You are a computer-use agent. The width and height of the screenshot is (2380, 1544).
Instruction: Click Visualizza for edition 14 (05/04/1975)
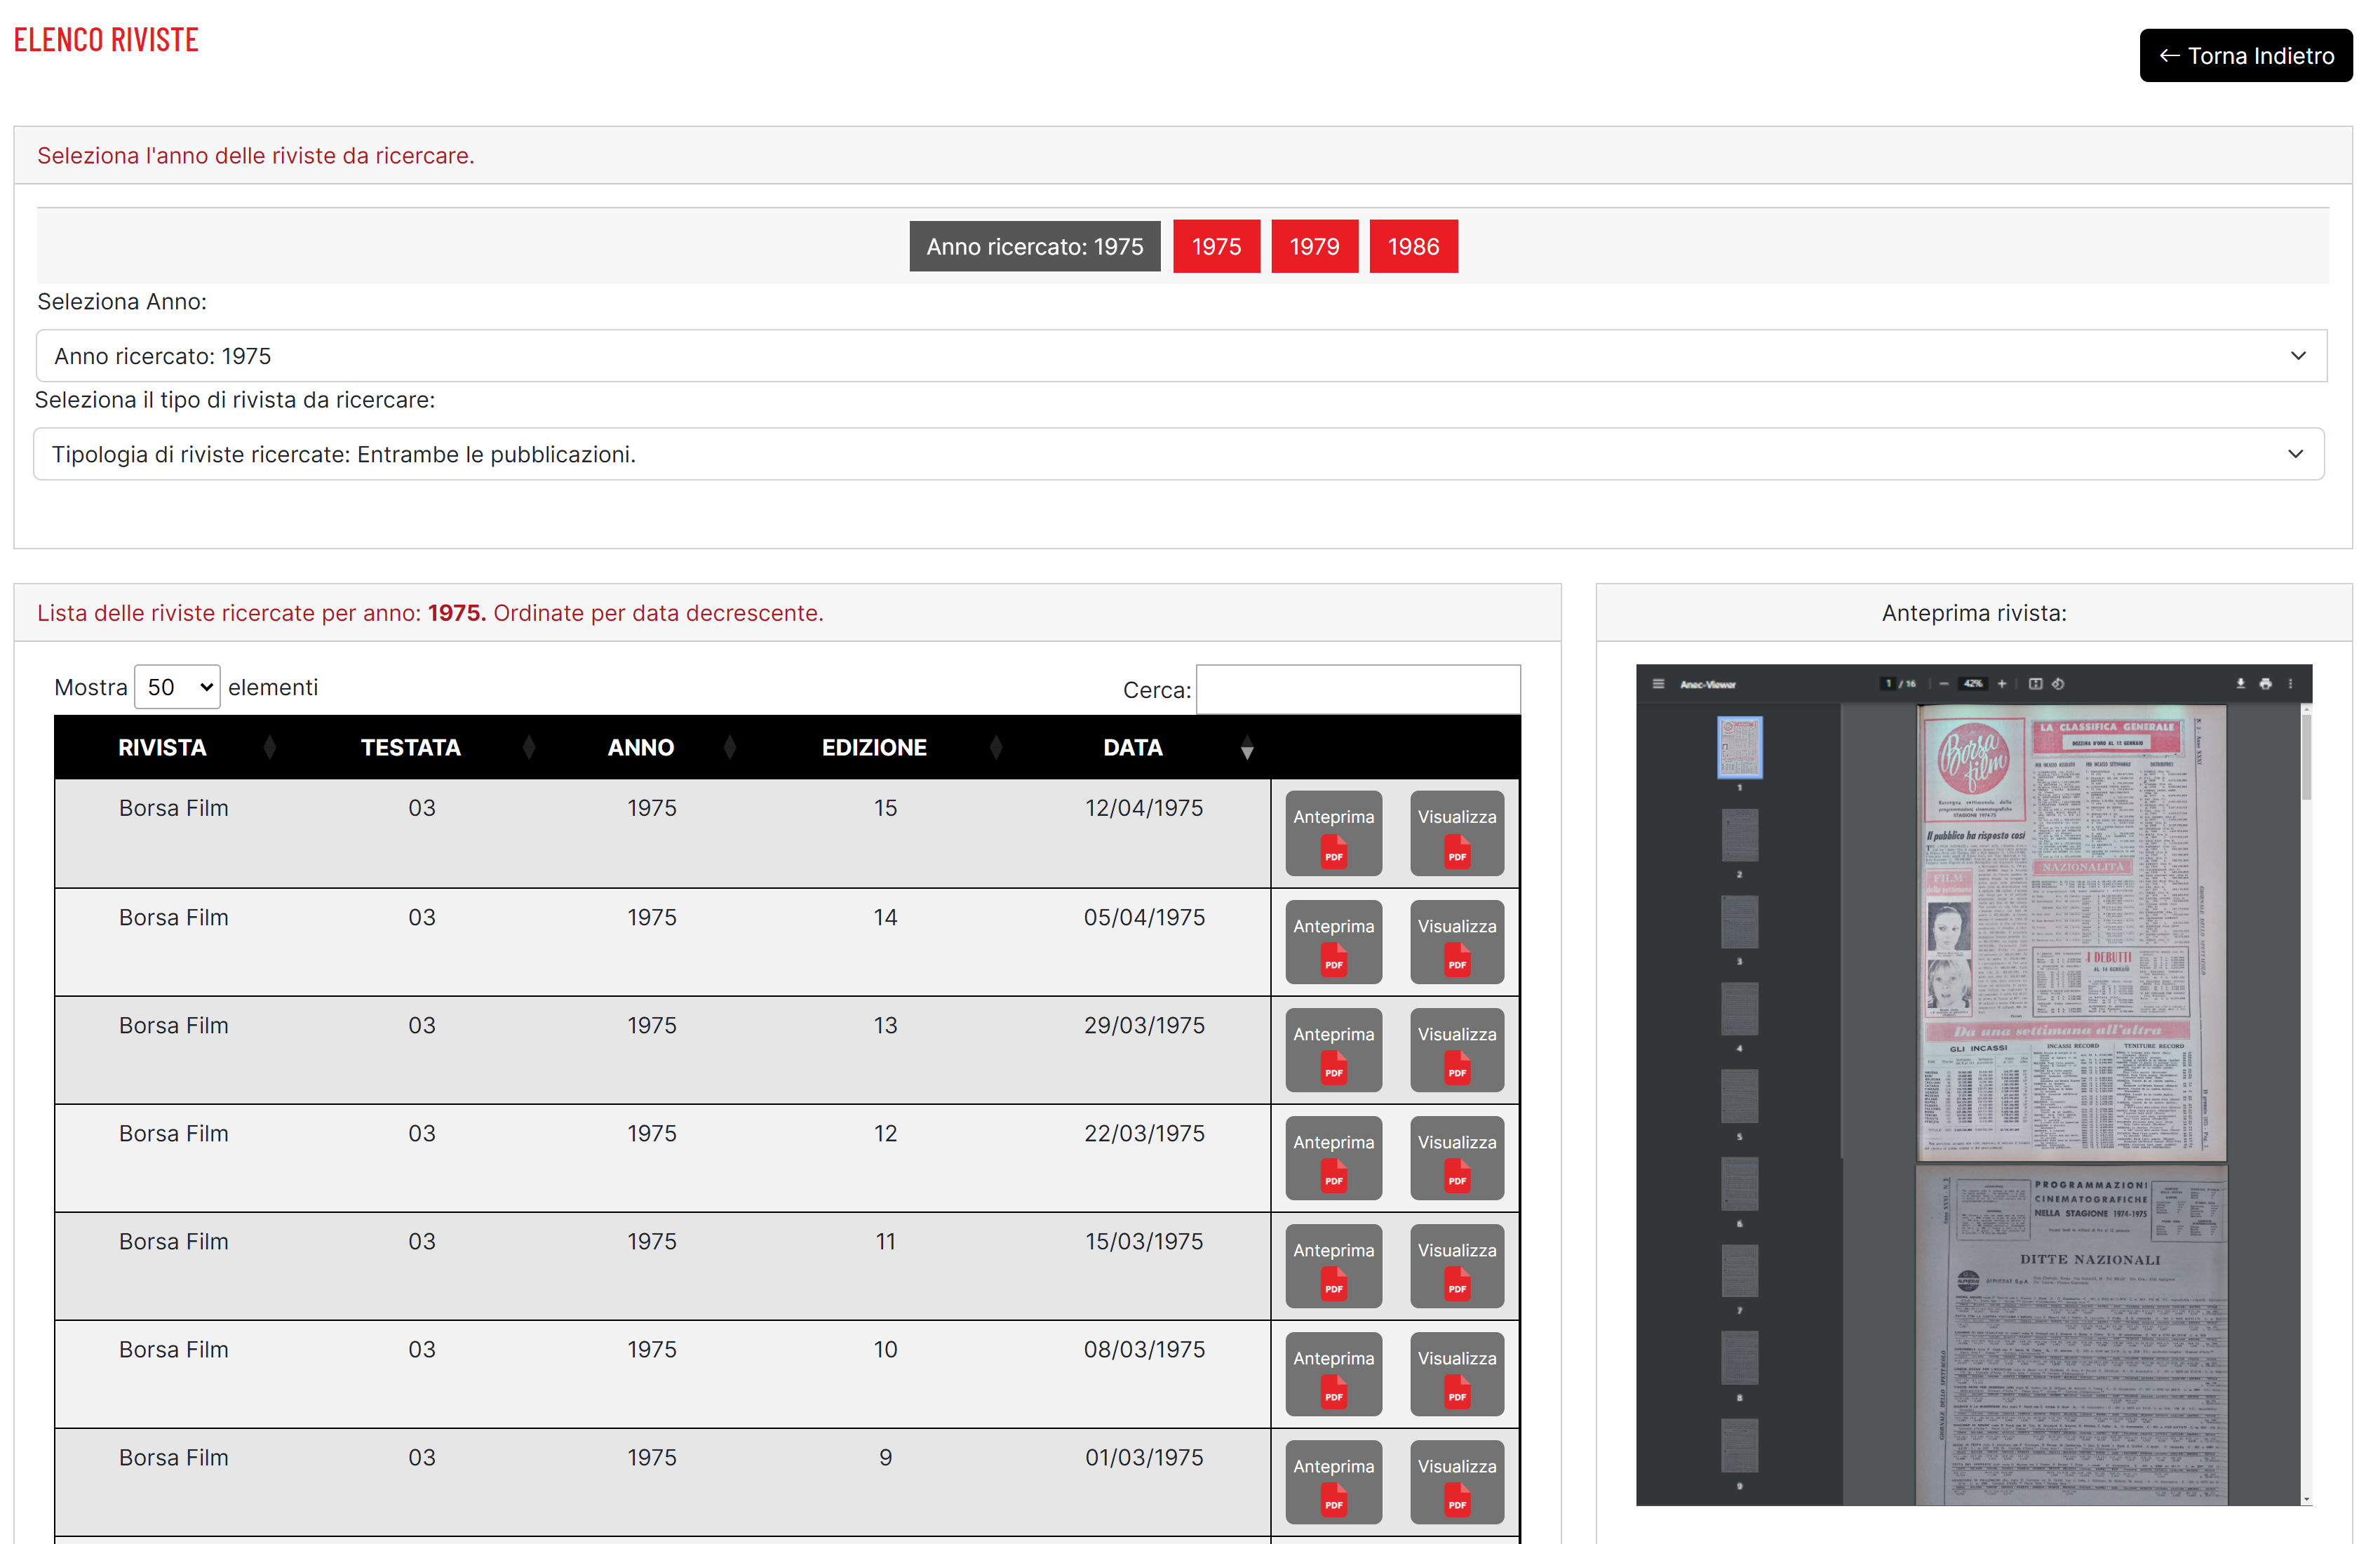(x=1457, y=942)
